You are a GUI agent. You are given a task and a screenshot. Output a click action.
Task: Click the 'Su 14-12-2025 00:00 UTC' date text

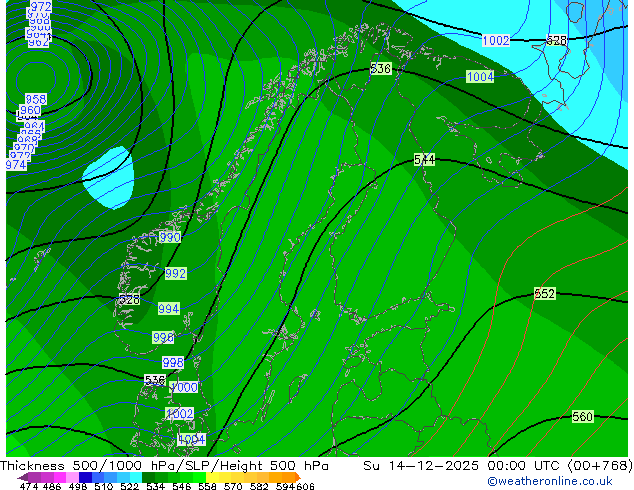click(x=463, y=466)
